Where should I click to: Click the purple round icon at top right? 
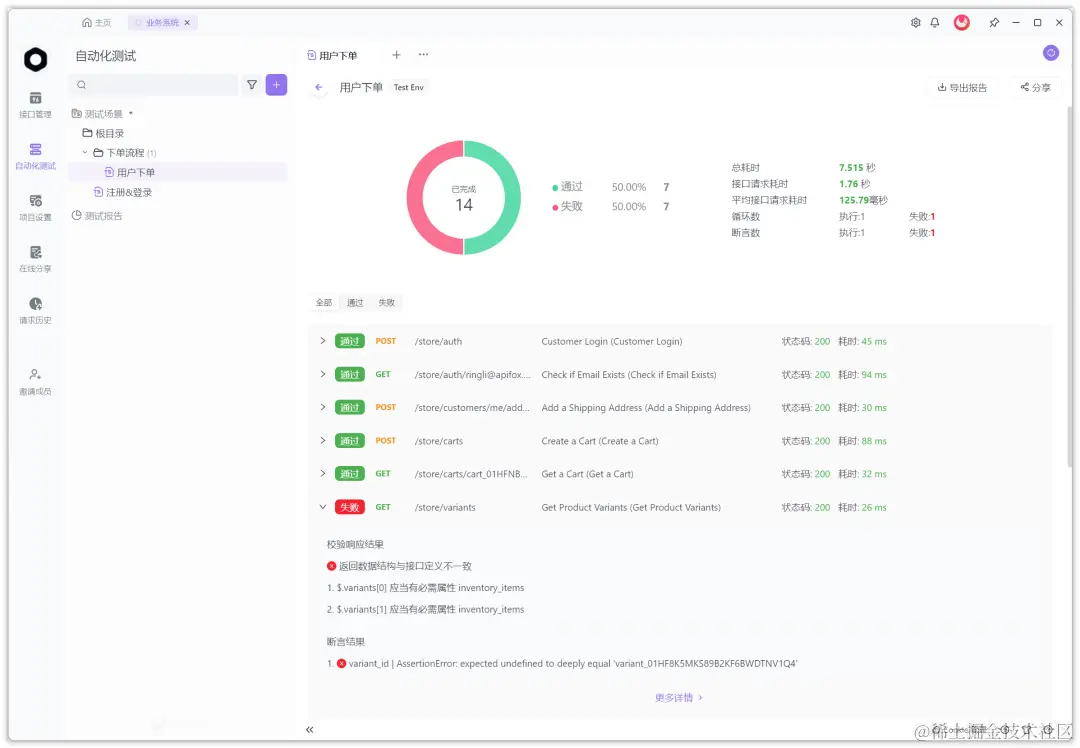(1051, 52)
